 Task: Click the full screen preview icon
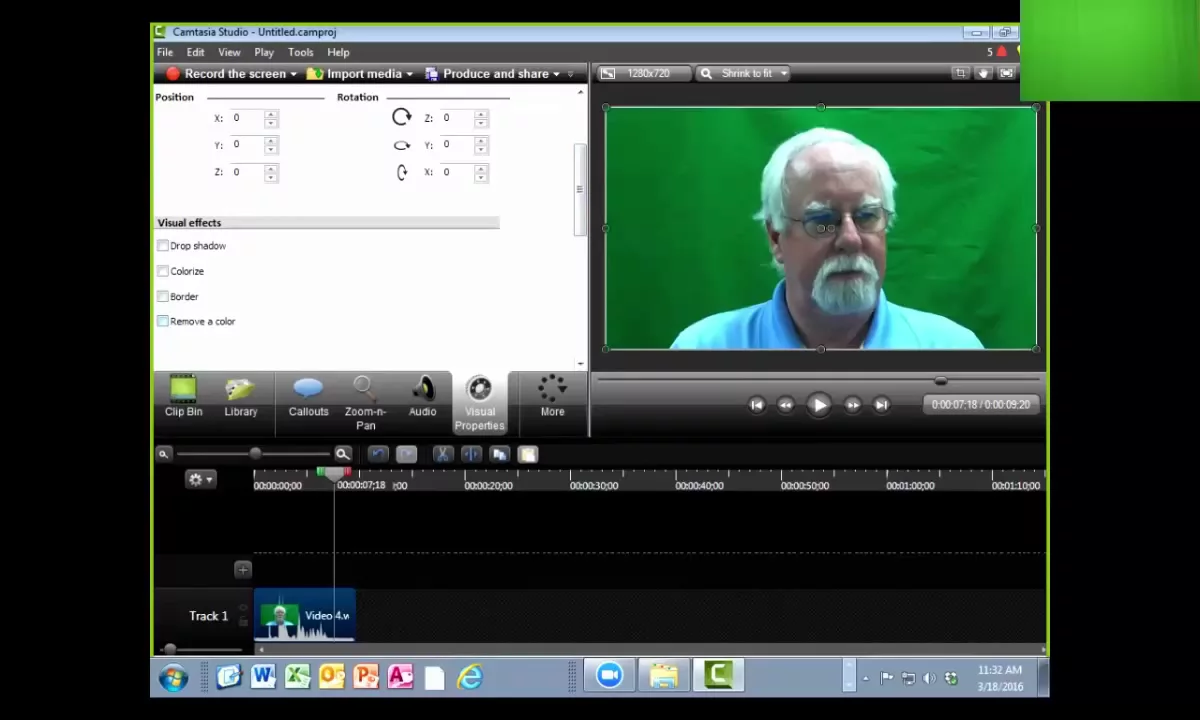click(x=1006, y=73)
